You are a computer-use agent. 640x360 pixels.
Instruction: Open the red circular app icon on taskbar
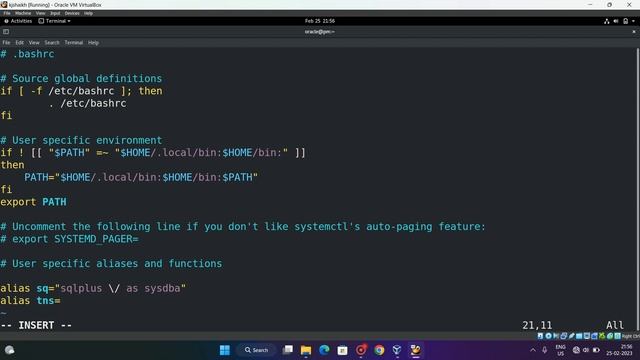click(x=361, y=350)
